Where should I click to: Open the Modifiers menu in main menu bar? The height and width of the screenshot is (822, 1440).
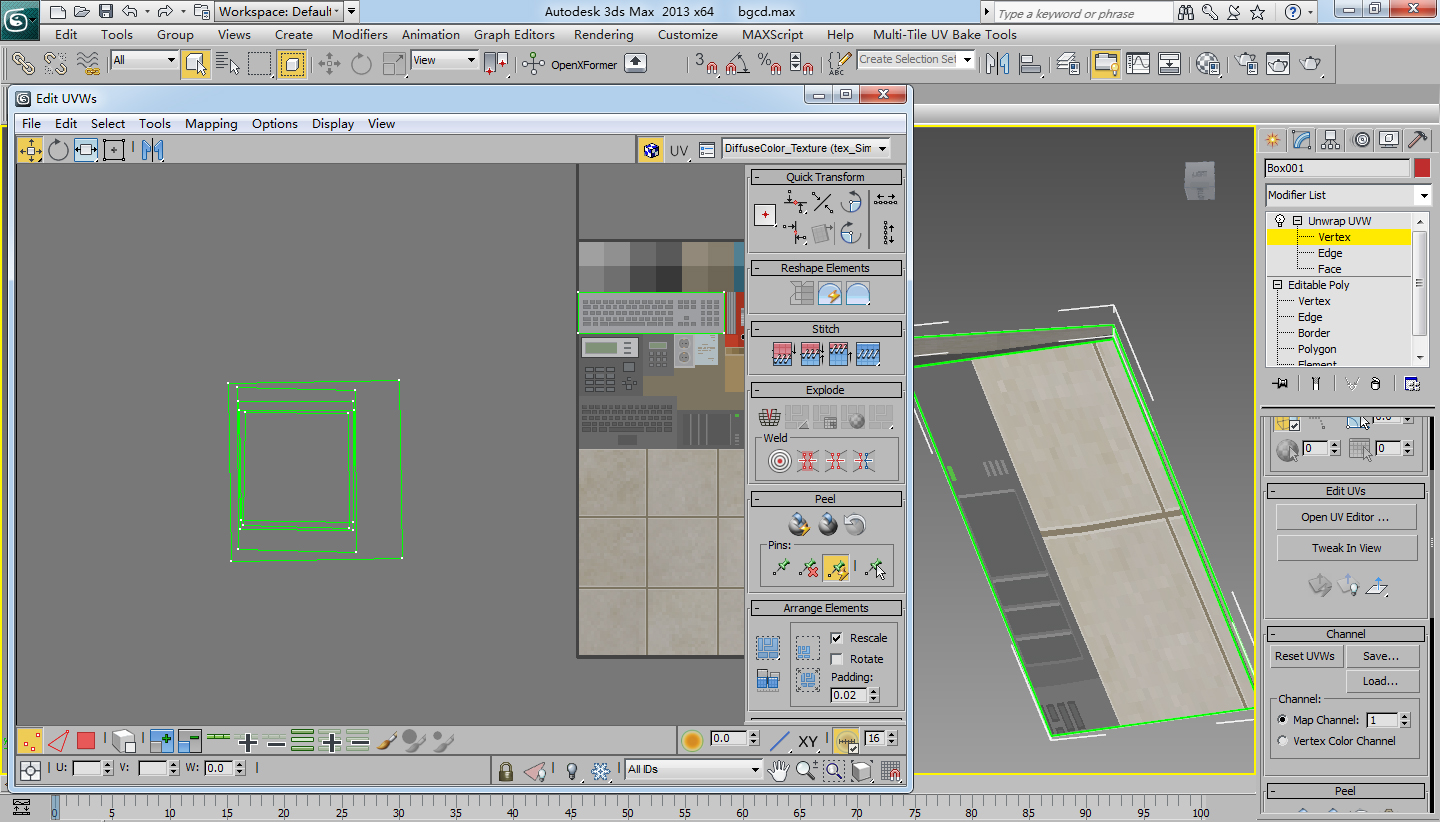(360, 34)
